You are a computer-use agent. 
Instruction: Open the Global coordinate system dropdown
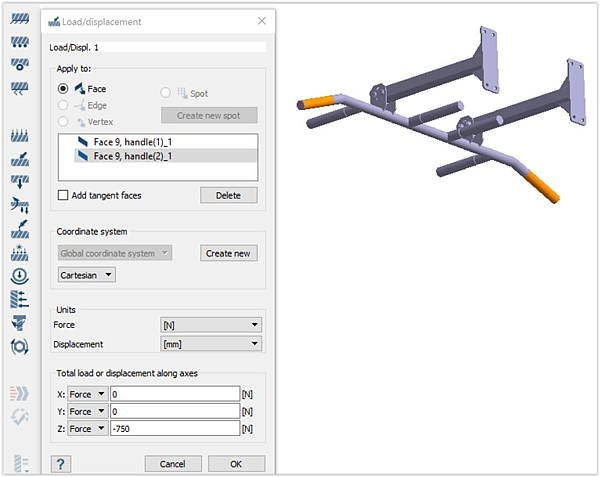pos(115,253)
